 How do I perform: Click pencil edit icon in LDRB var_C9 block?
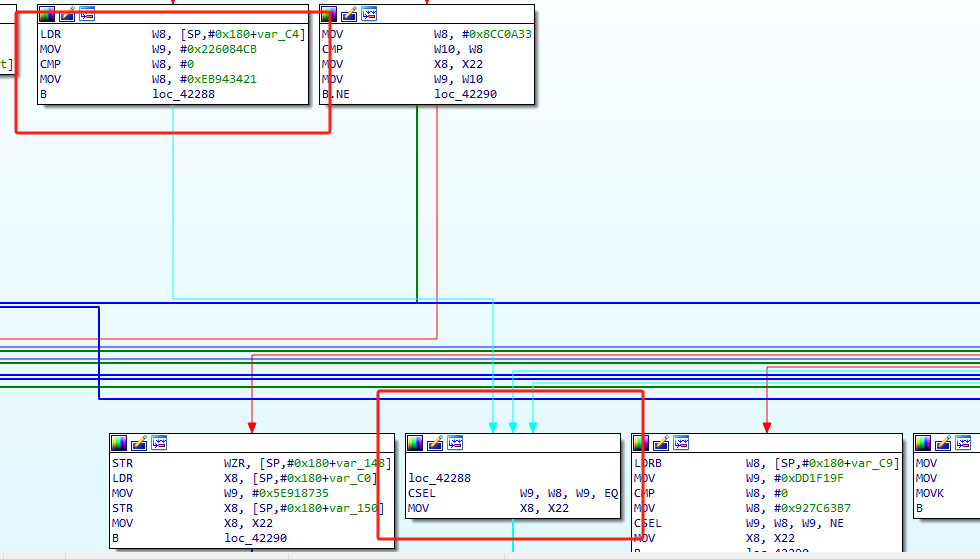click(x=661, y=443)
